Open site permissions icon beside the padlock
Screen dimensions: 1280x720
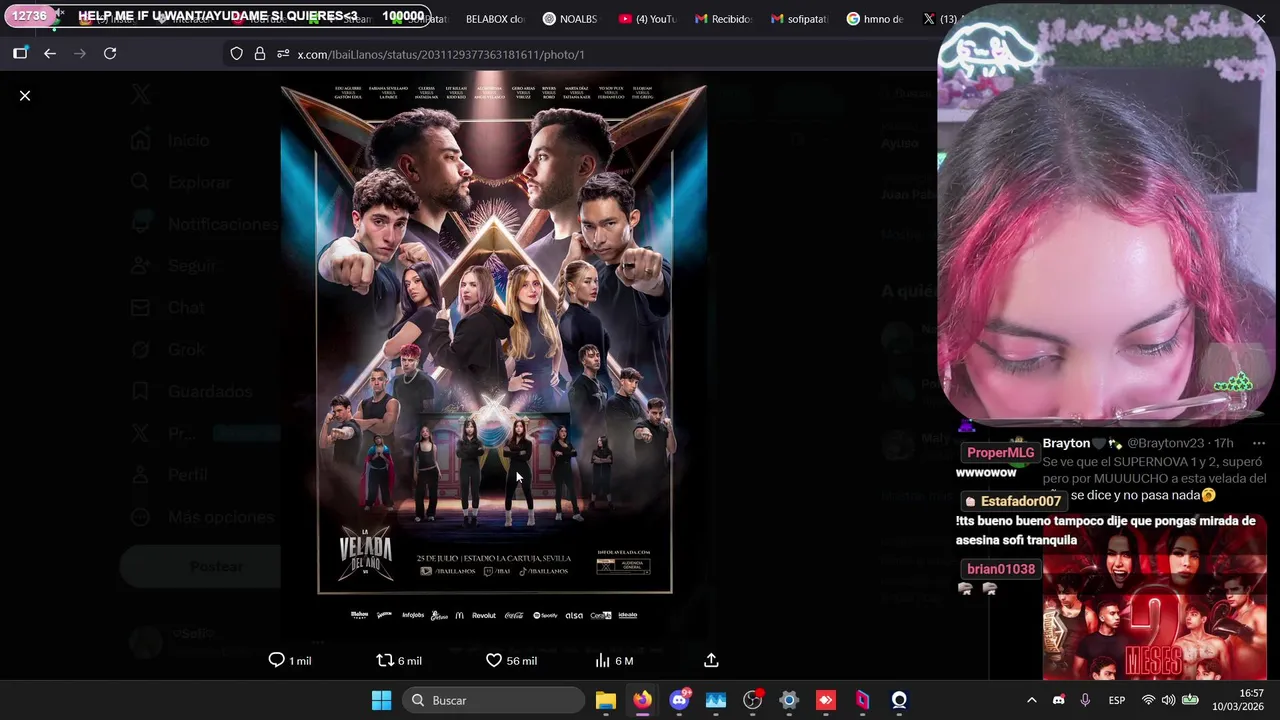[283, 54]
